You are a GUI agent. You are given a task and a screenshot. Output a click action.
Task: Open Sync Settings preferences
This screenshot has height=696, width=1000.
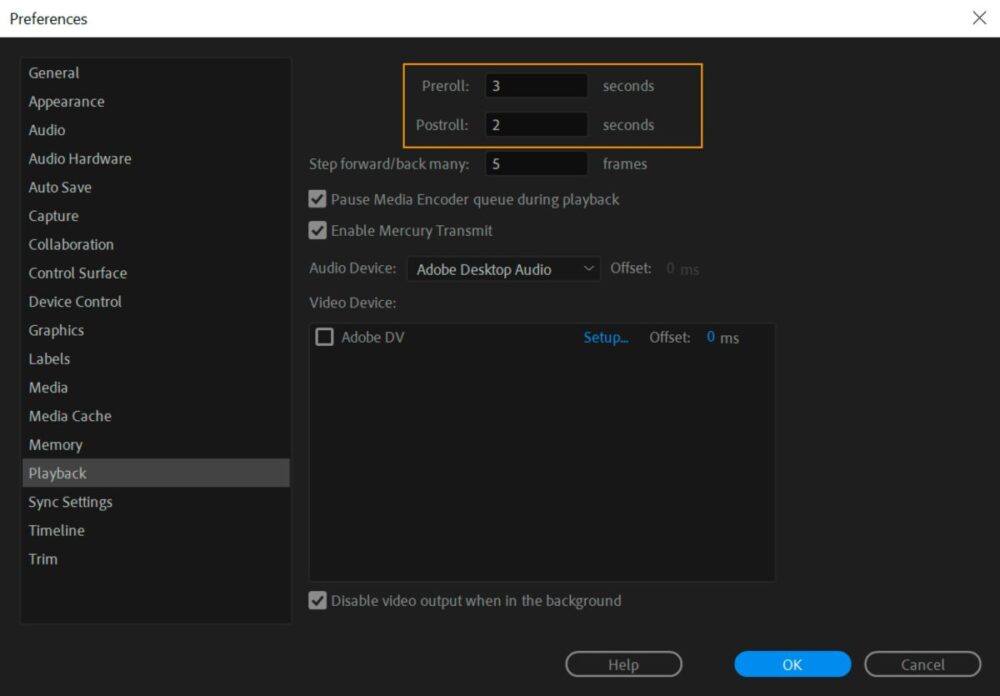point(70,501)
